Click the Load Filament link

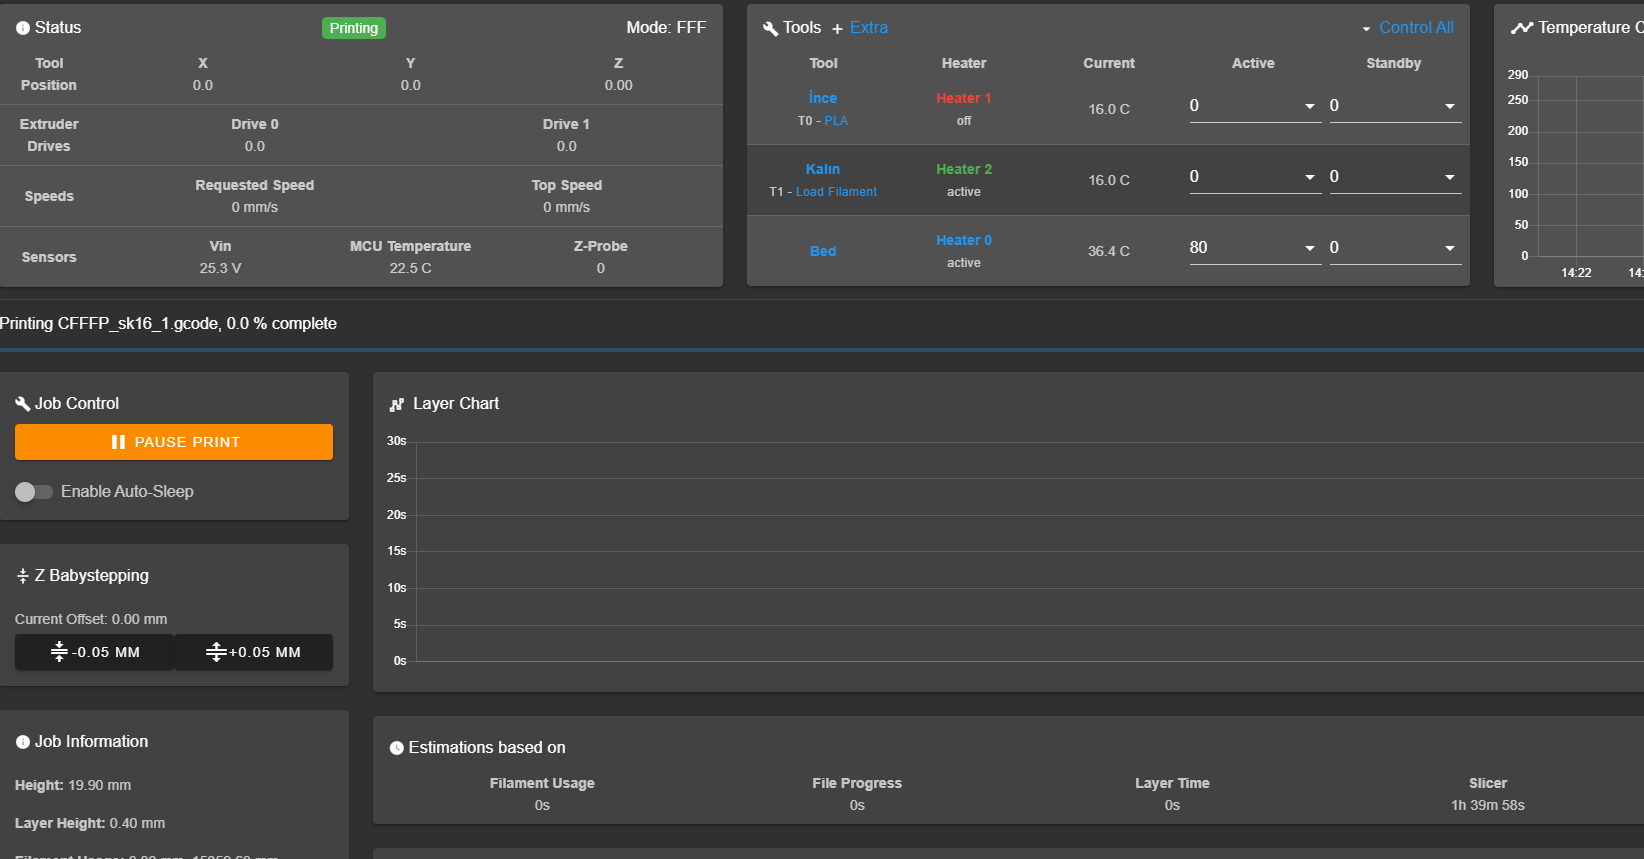click(x=836, y=192)
